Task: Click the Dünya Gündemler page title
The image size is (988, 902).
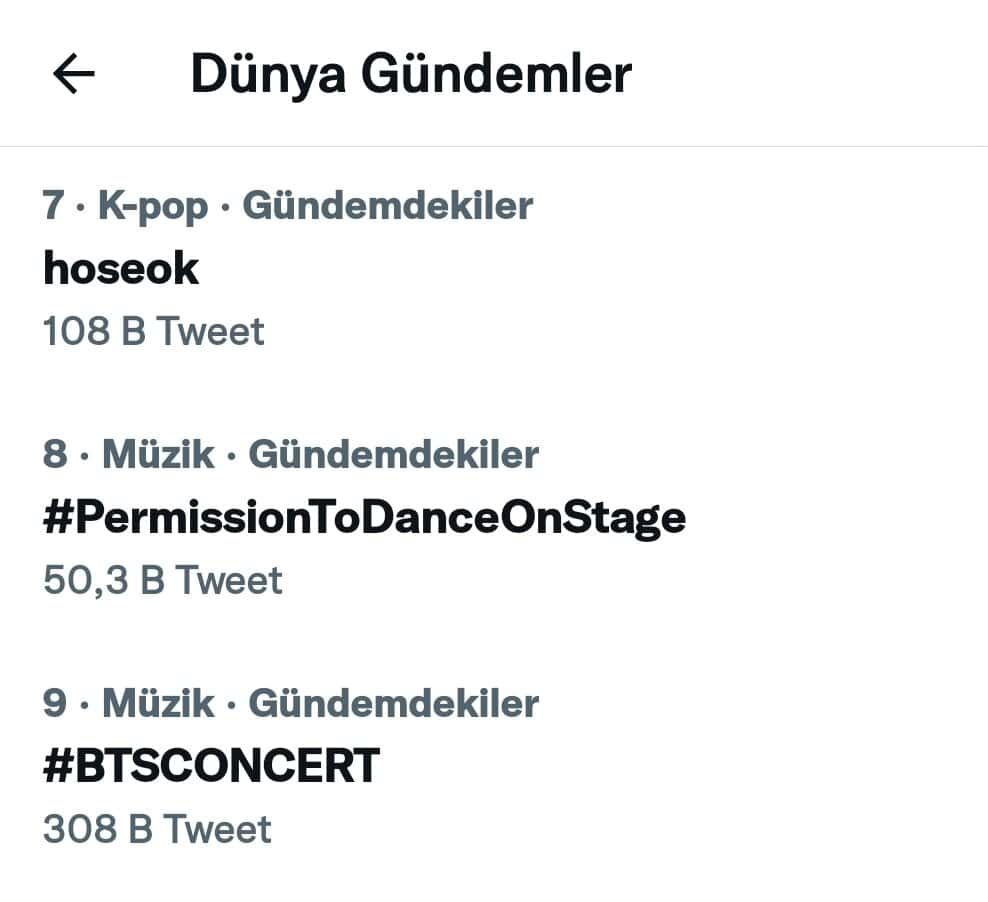Action: [411, 75]
